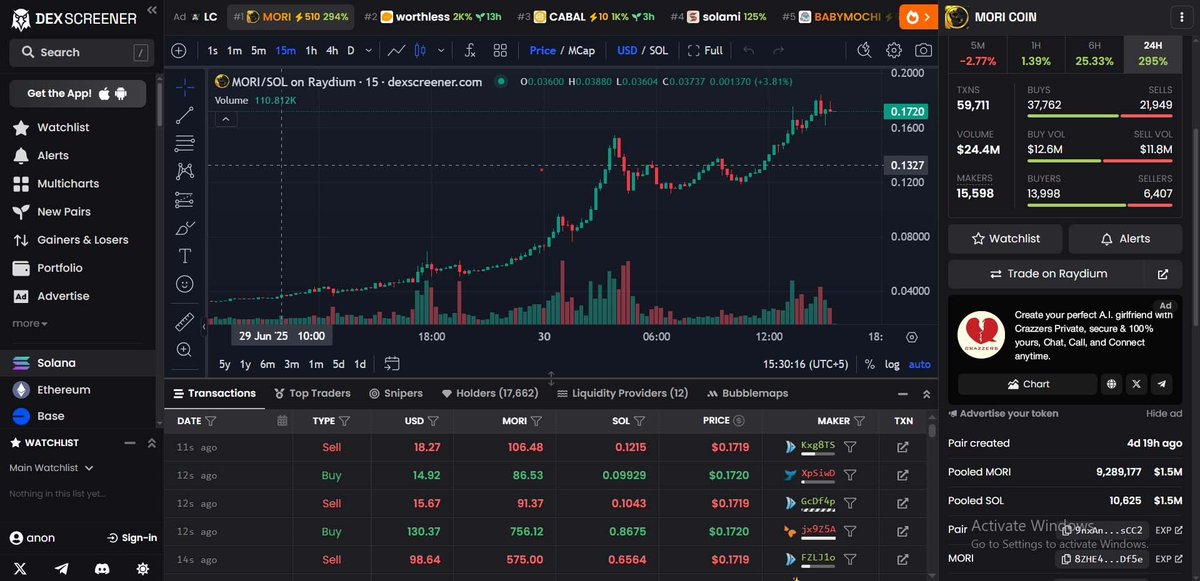Add symbol to compare with plus icon
Image resolution: width=1200 pixels, height=581 pixels.
point(179,50)
